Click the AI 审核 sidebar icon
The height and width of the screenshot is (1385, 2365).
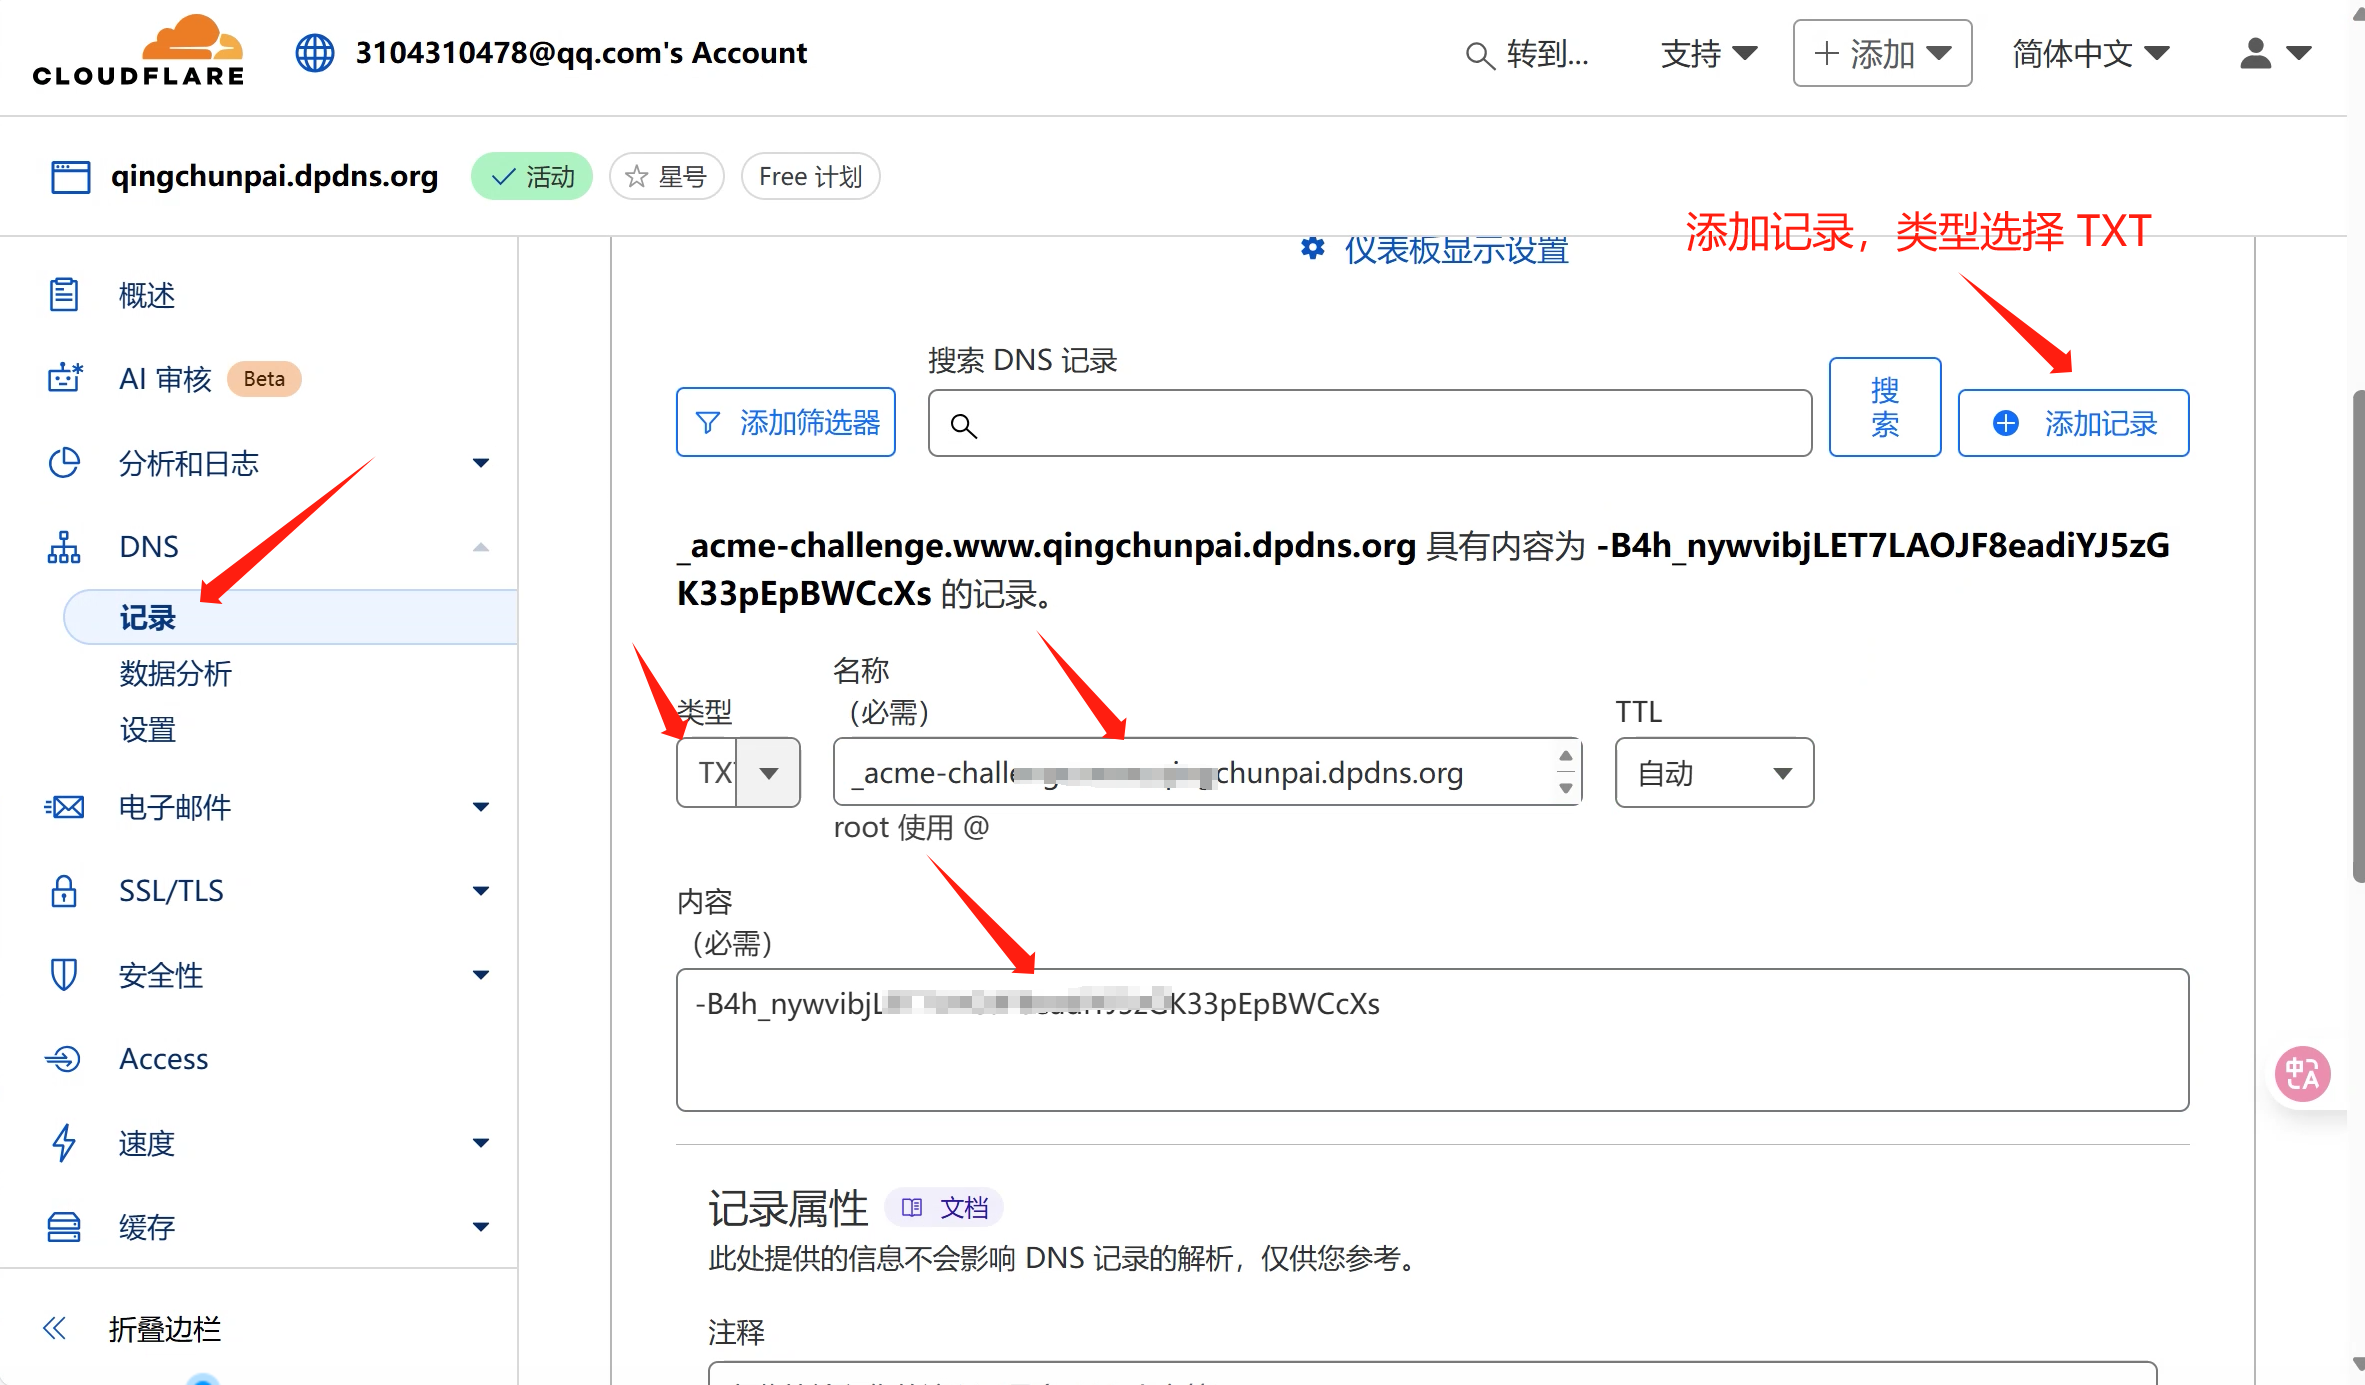click(65, 379)
